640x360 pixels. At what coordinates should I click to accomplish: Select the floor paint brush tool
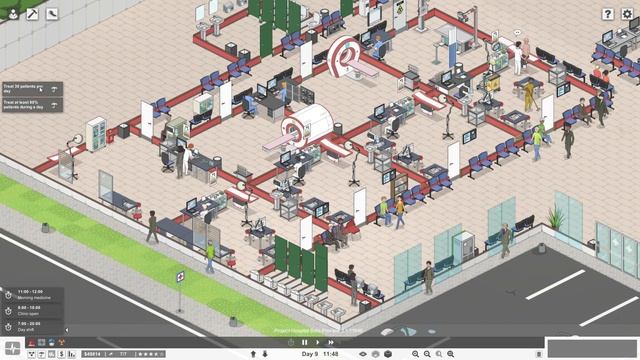click(x=52, y=14)
